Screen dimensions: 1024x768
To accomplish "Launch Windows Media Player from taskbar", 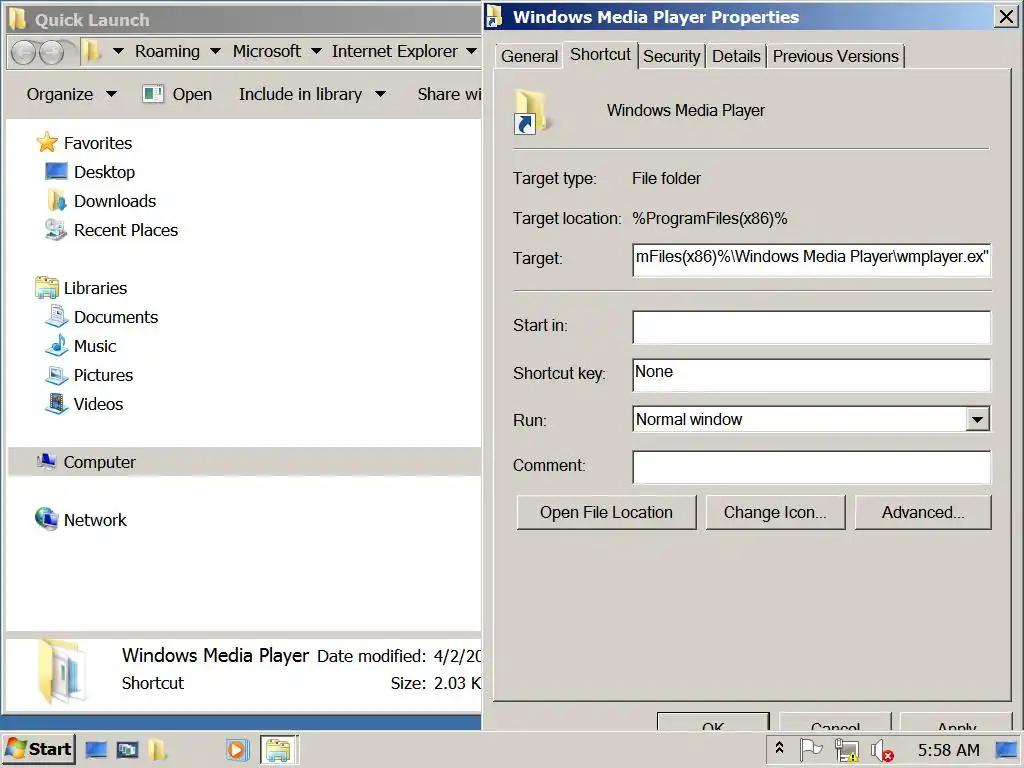I will point(236,750).
